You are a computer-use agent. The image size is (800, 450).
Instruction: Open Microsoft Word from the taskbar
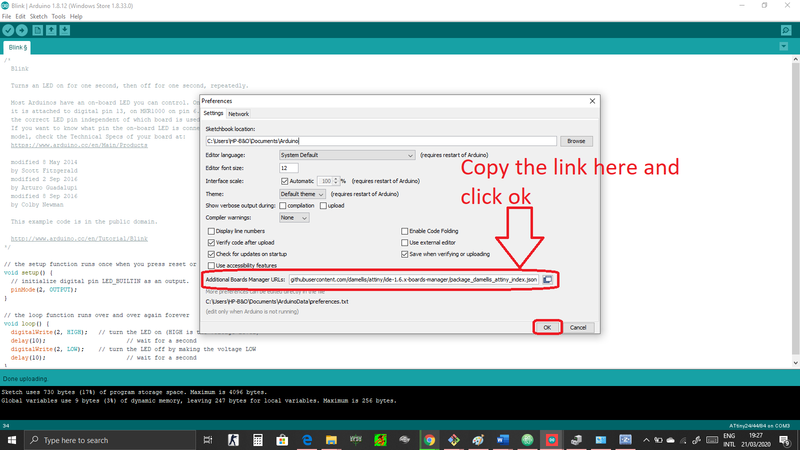503,440
